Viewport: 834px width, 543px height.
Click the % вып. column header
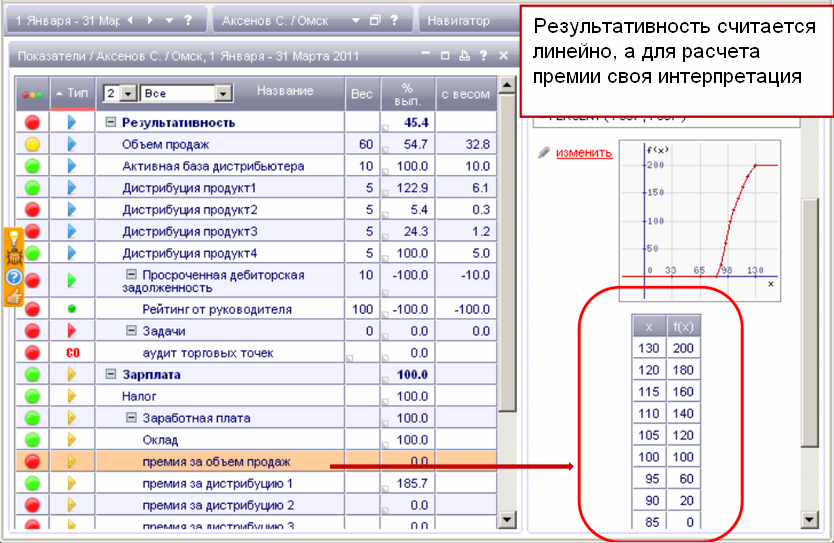(x=407, y=94)
